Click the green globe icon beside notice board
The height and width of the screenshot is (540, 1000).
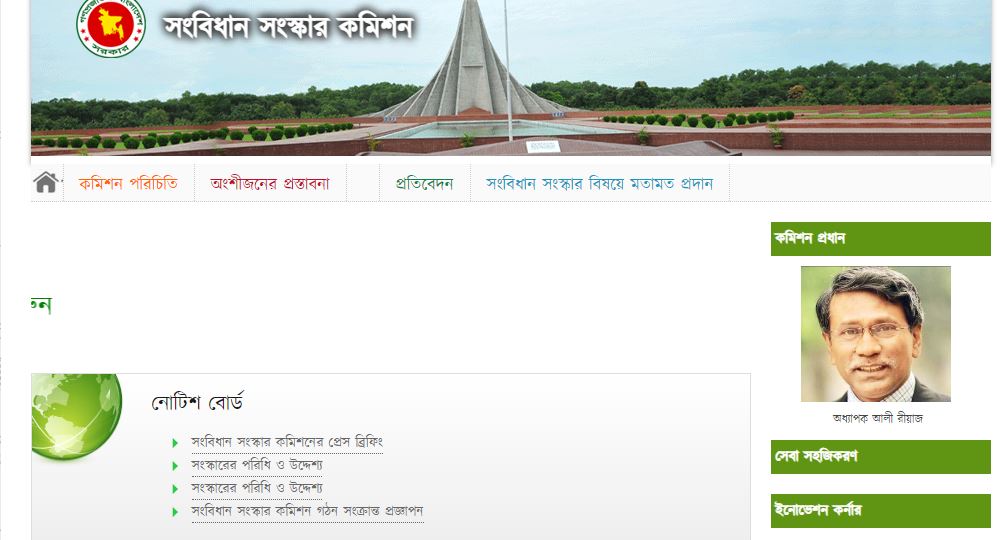tap(76, 417)
